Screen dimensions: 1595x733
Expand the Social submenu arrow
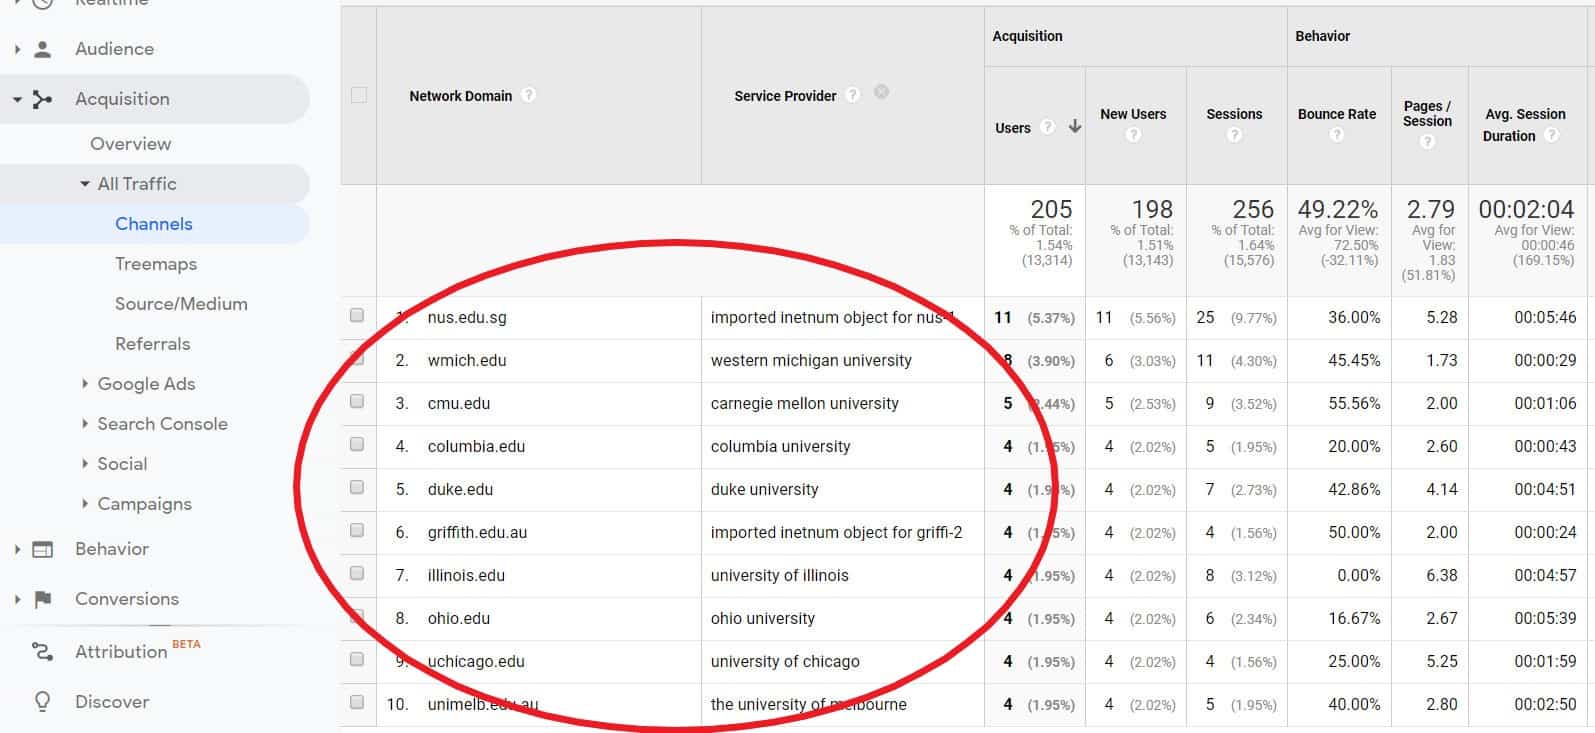tap(85, 464)
